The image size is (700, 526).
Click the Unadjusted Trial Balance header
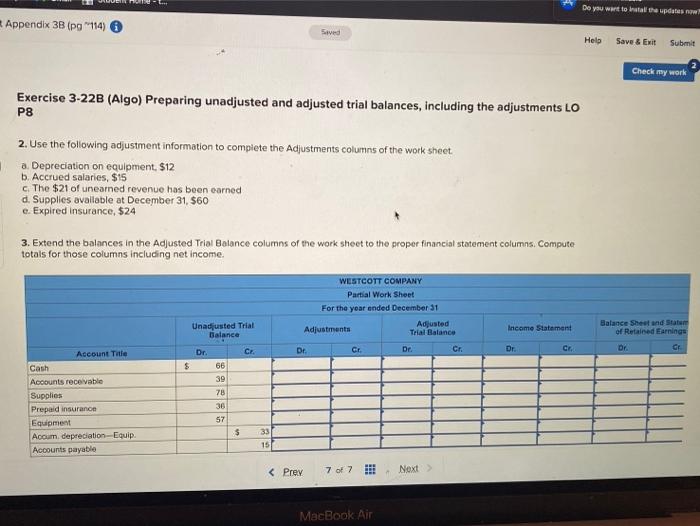click(x=223, y=330)
